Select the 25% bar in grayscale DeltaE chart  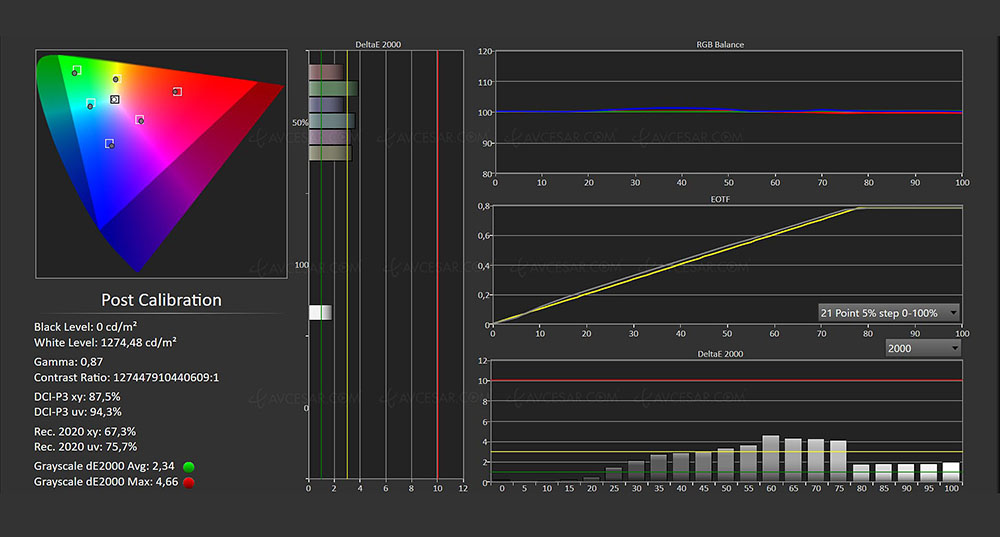click(613, 475)
